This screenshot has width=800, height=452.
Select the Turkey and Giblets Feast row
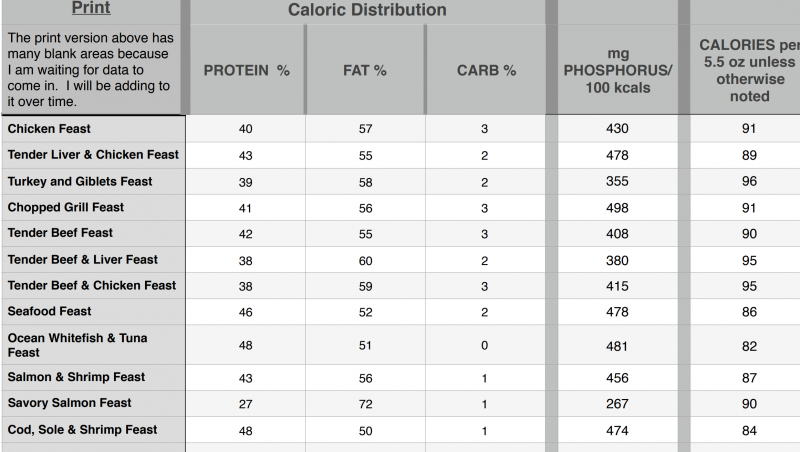80,181
